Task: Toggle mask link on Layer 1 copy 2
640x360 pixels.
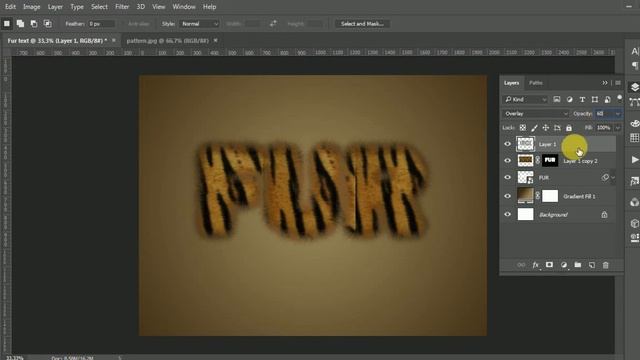Action: click(x=538, y=160)
